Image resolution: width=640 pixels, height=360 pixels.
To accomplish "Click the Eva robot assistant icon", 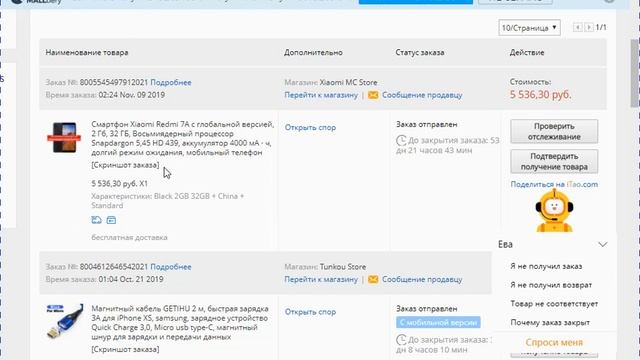I will [554, 211].
